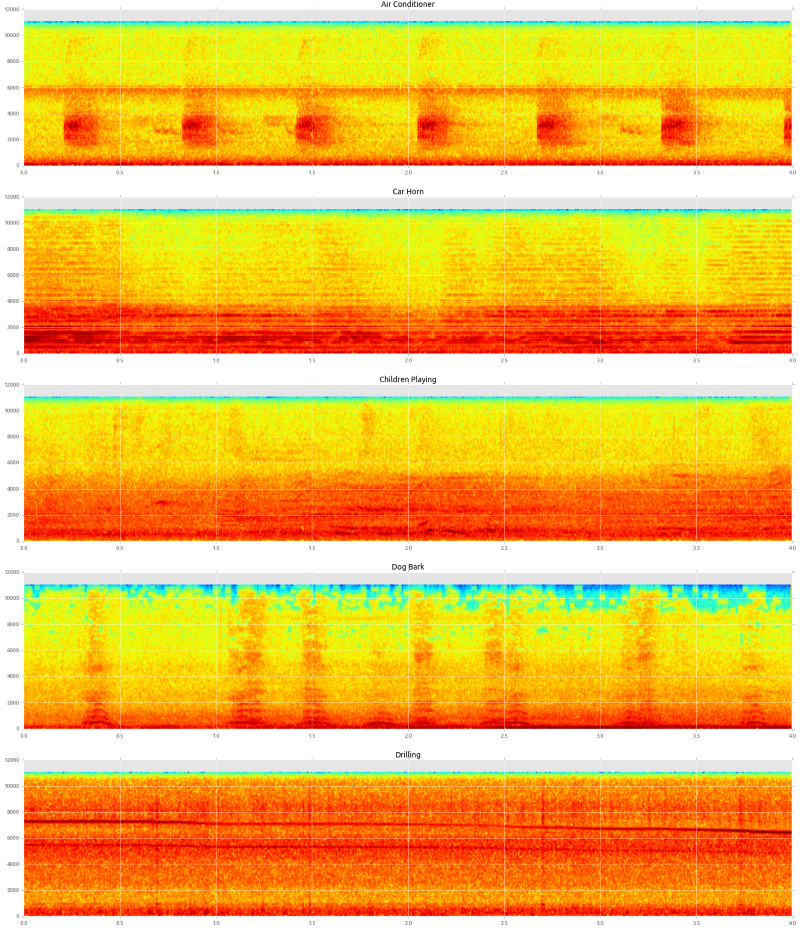This screenshot has height=932, width=800.
Task: Click the 8000 y-axis label on Drilling
Action: 13,812
